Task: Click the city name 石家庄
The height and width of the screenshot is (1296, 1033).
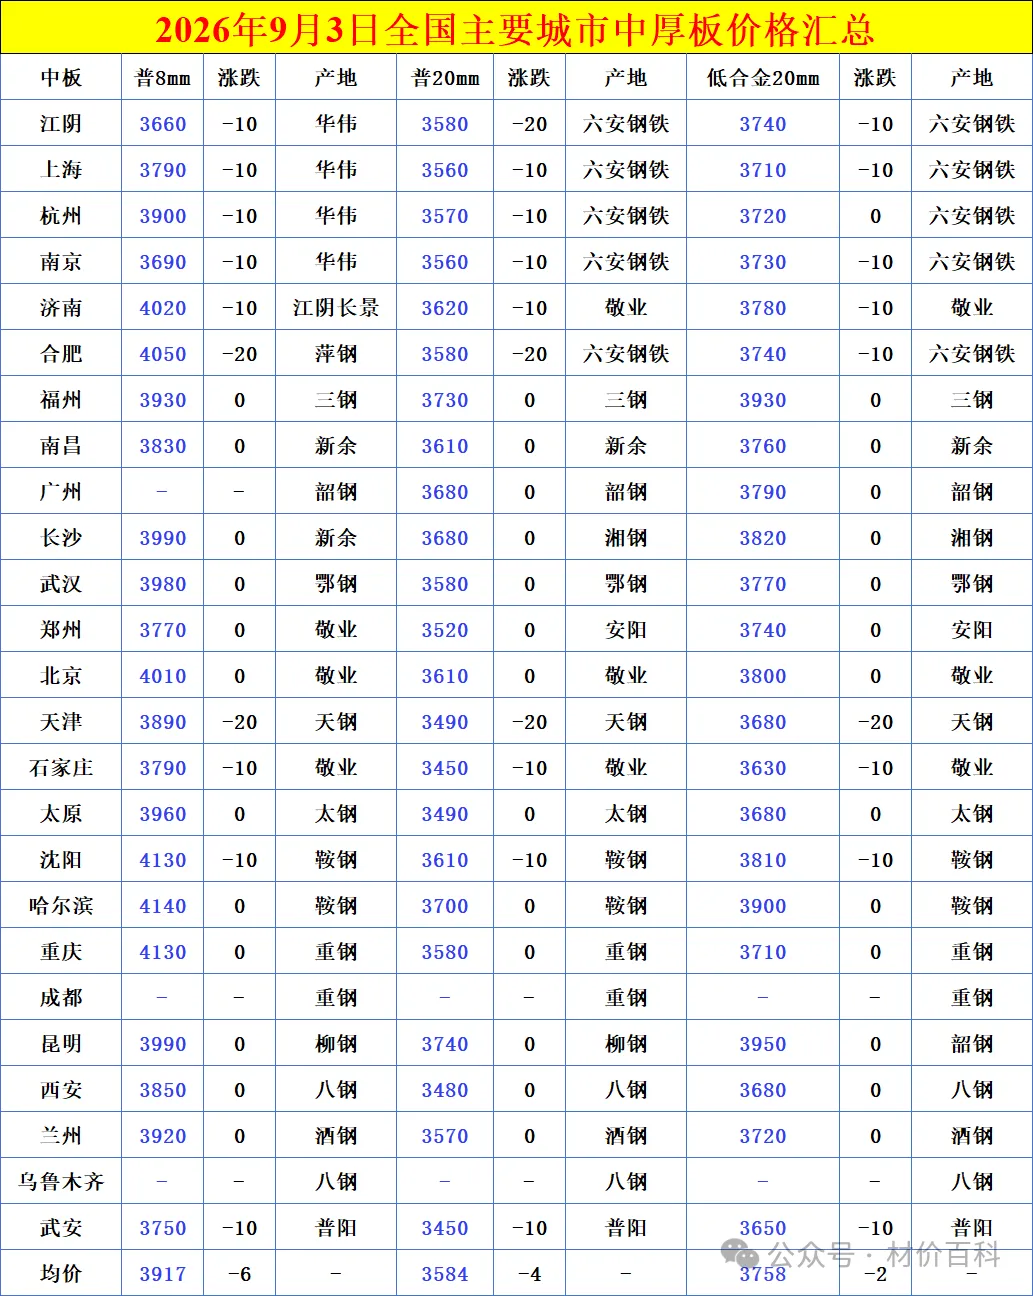Action: 61,768
